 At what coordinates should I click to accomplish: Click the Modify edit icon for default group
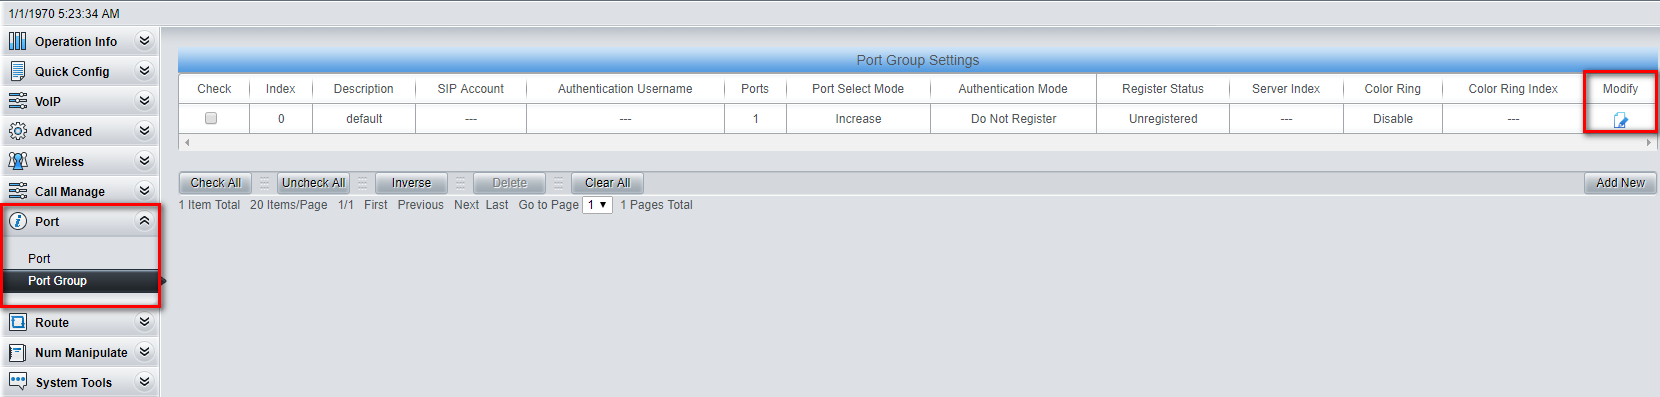[x=1620, y=120]
